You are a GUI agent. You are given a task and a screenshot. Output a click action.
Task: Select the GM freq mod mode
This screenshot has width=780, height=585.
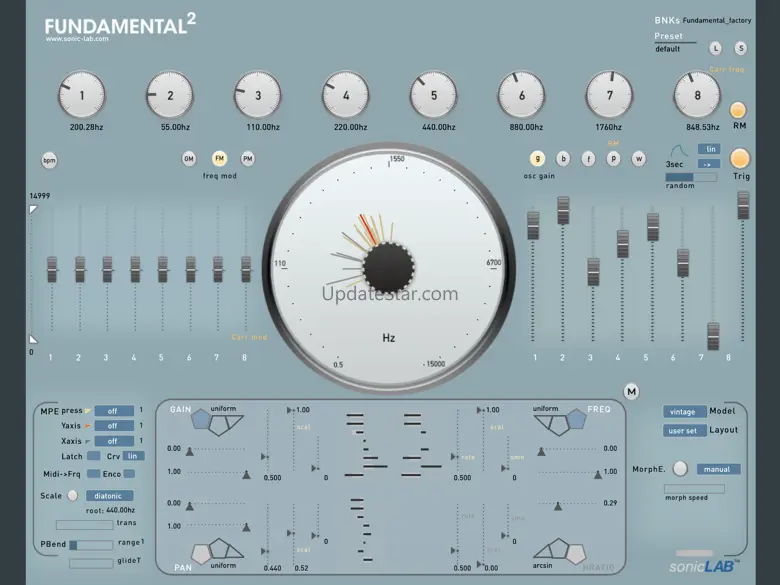coord(189,159)
